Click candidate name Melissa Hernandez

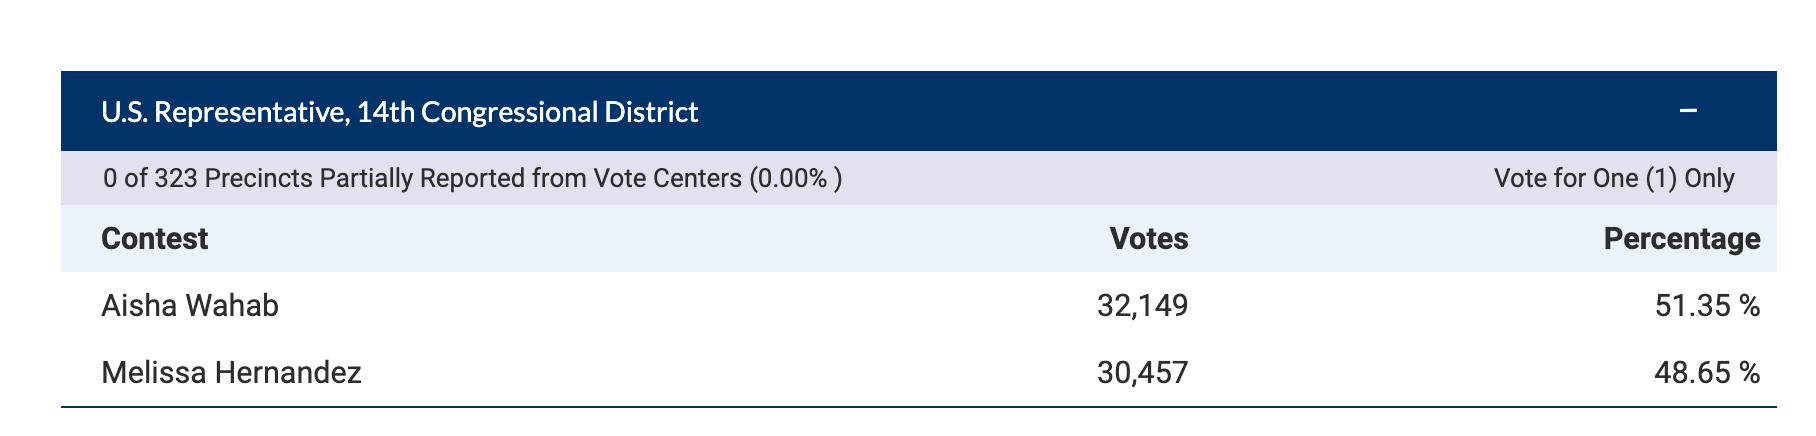pos(232,373)
